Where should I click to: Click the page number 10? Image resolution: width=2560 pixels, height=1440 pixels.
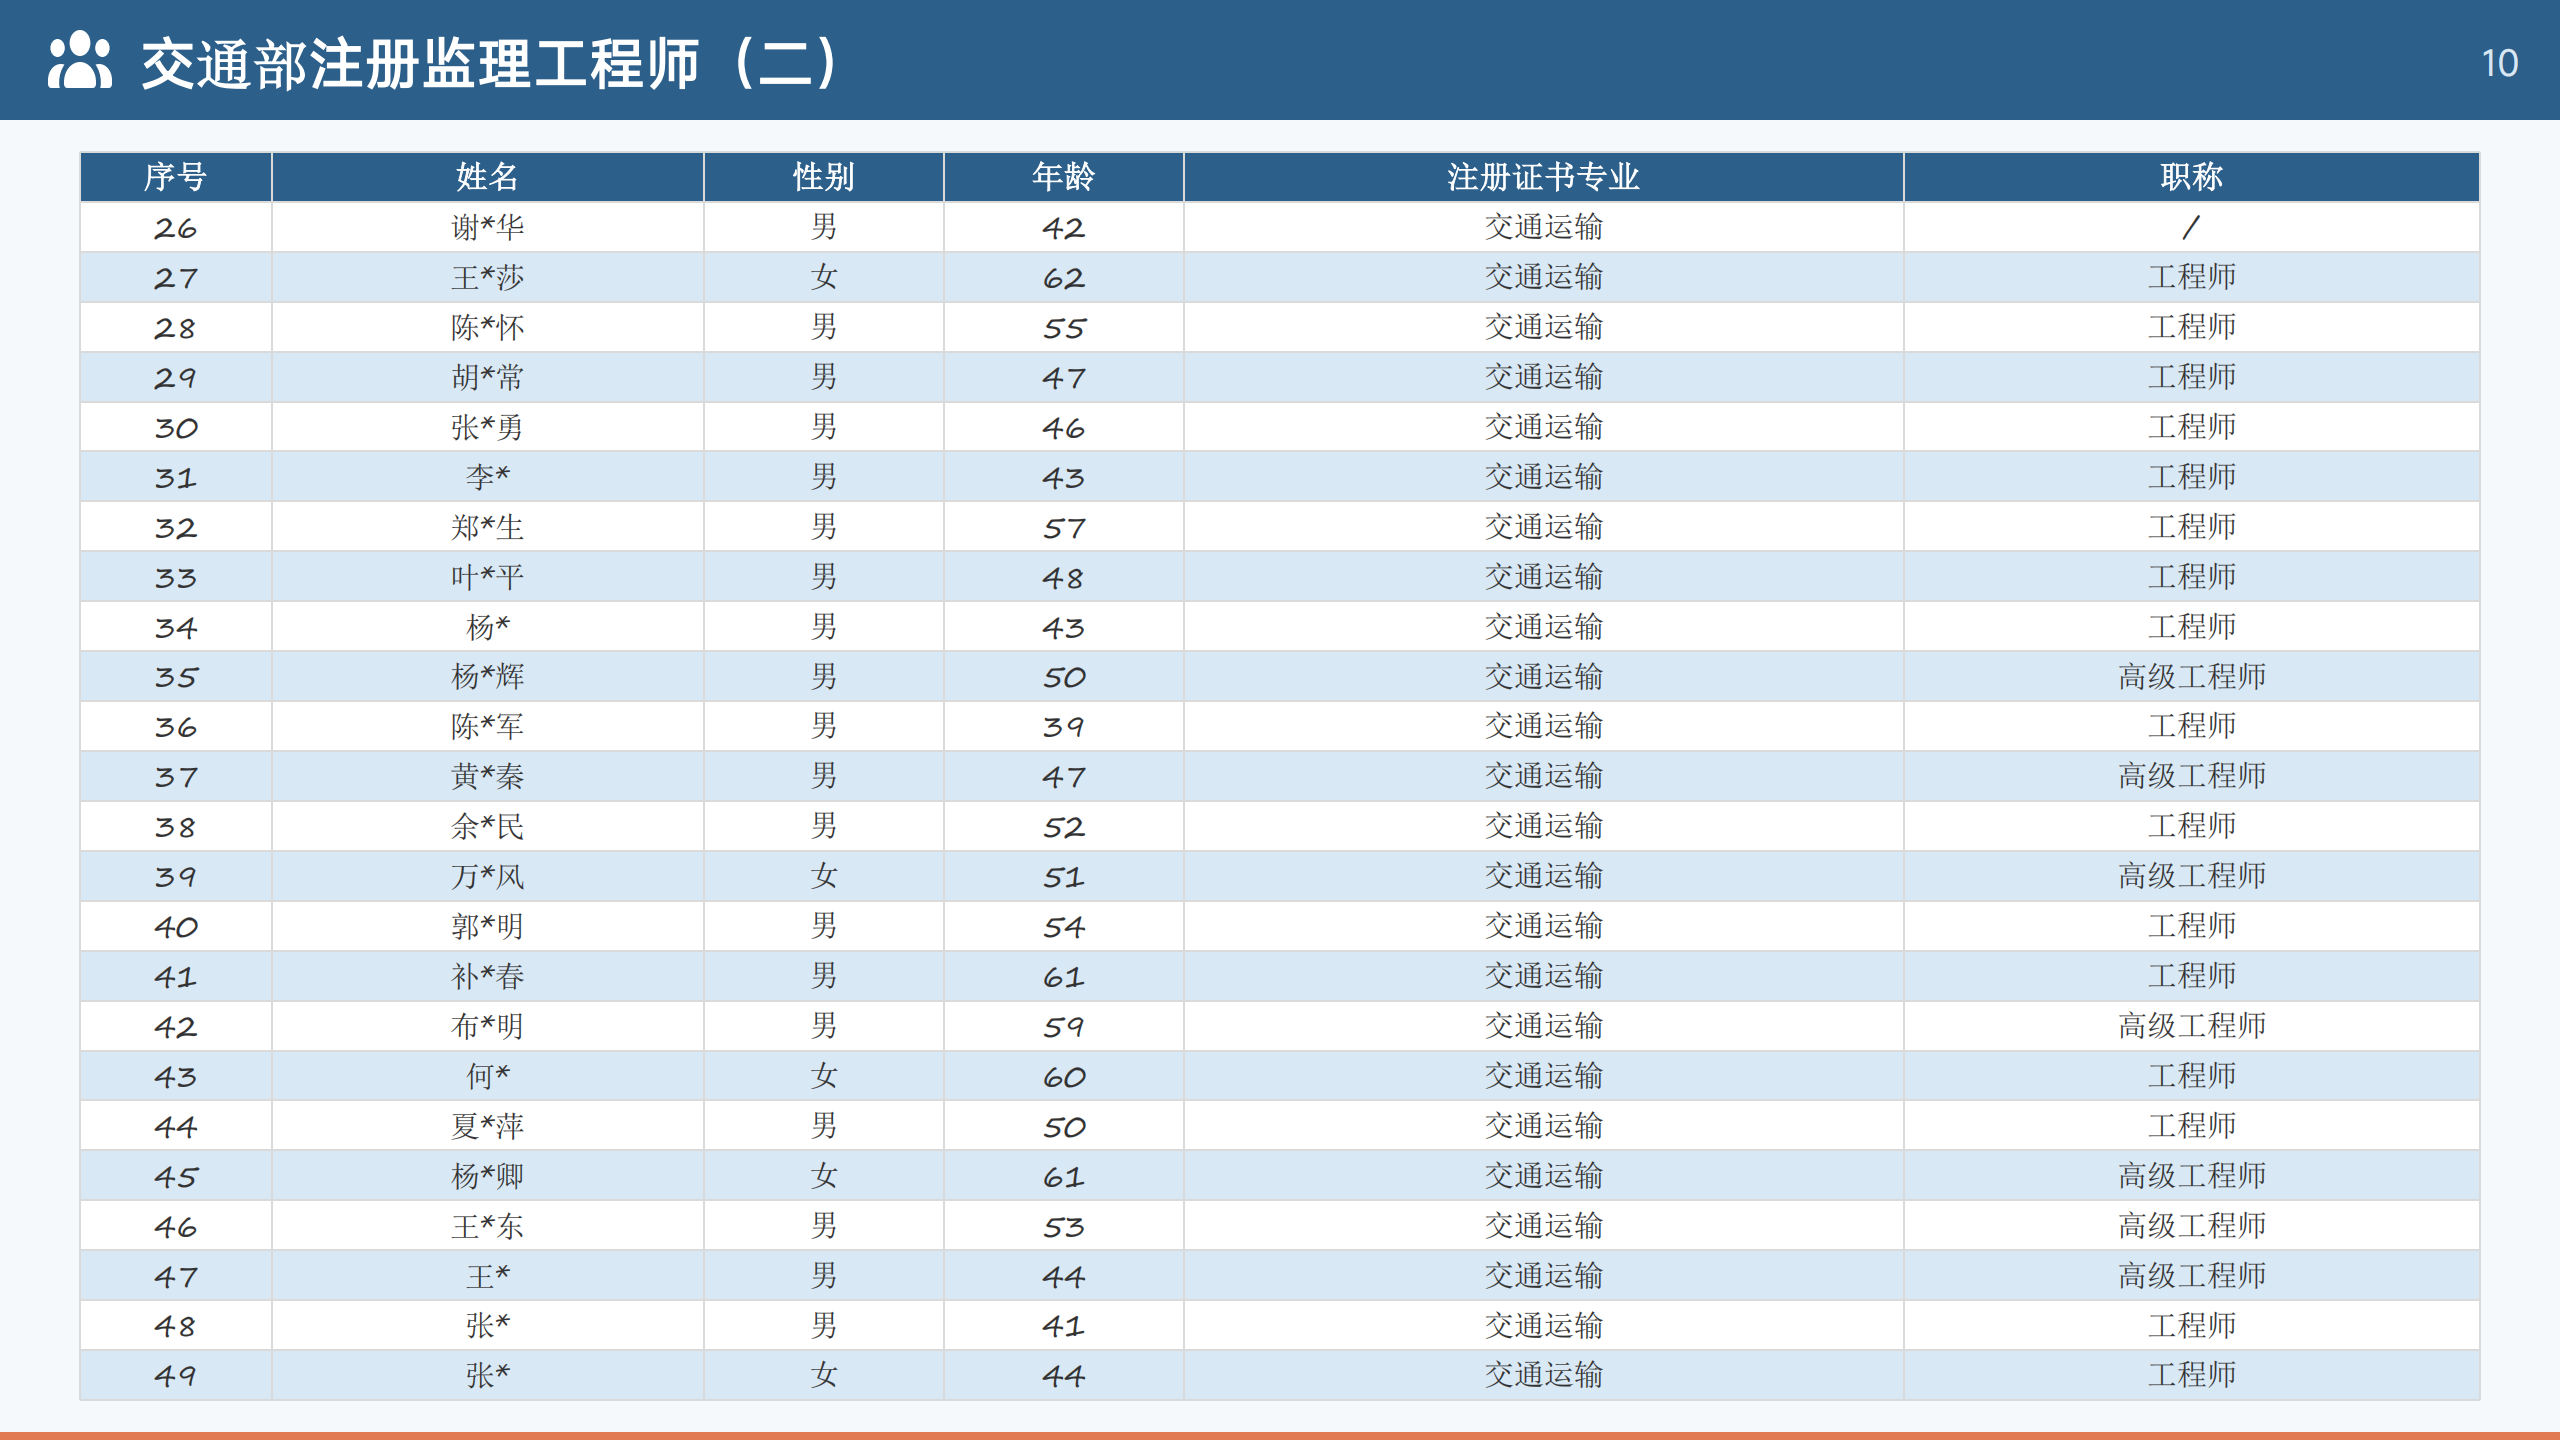pos(2499,64)
